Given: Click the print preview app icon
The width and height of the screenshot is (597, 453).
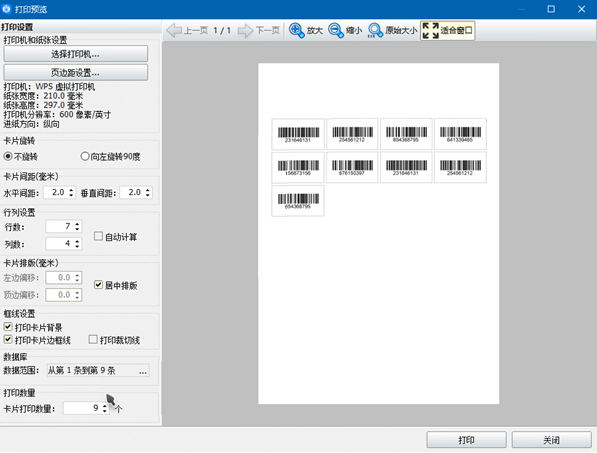Looking at the screenshot, I should click(6, 9).
